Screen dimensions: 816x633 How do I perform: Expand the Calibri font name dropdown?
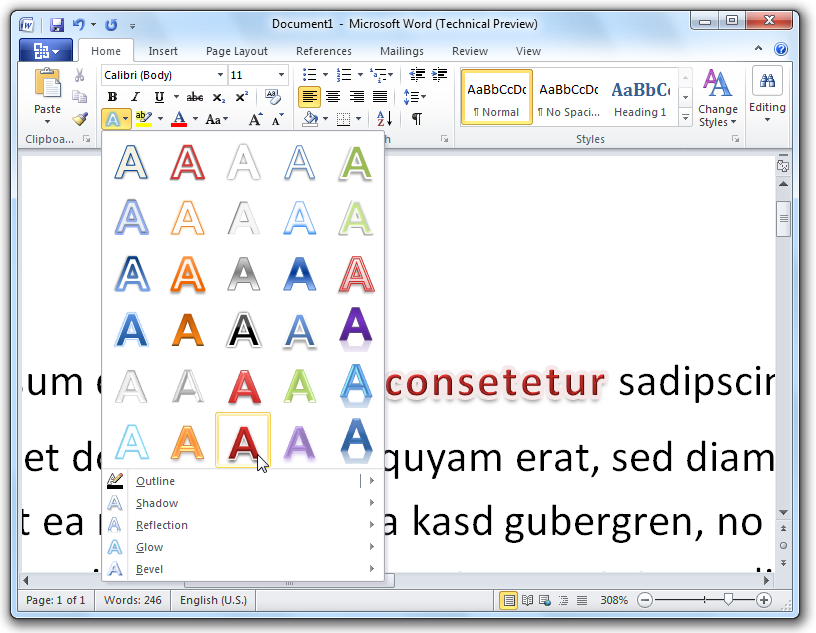tap(220, 75)
